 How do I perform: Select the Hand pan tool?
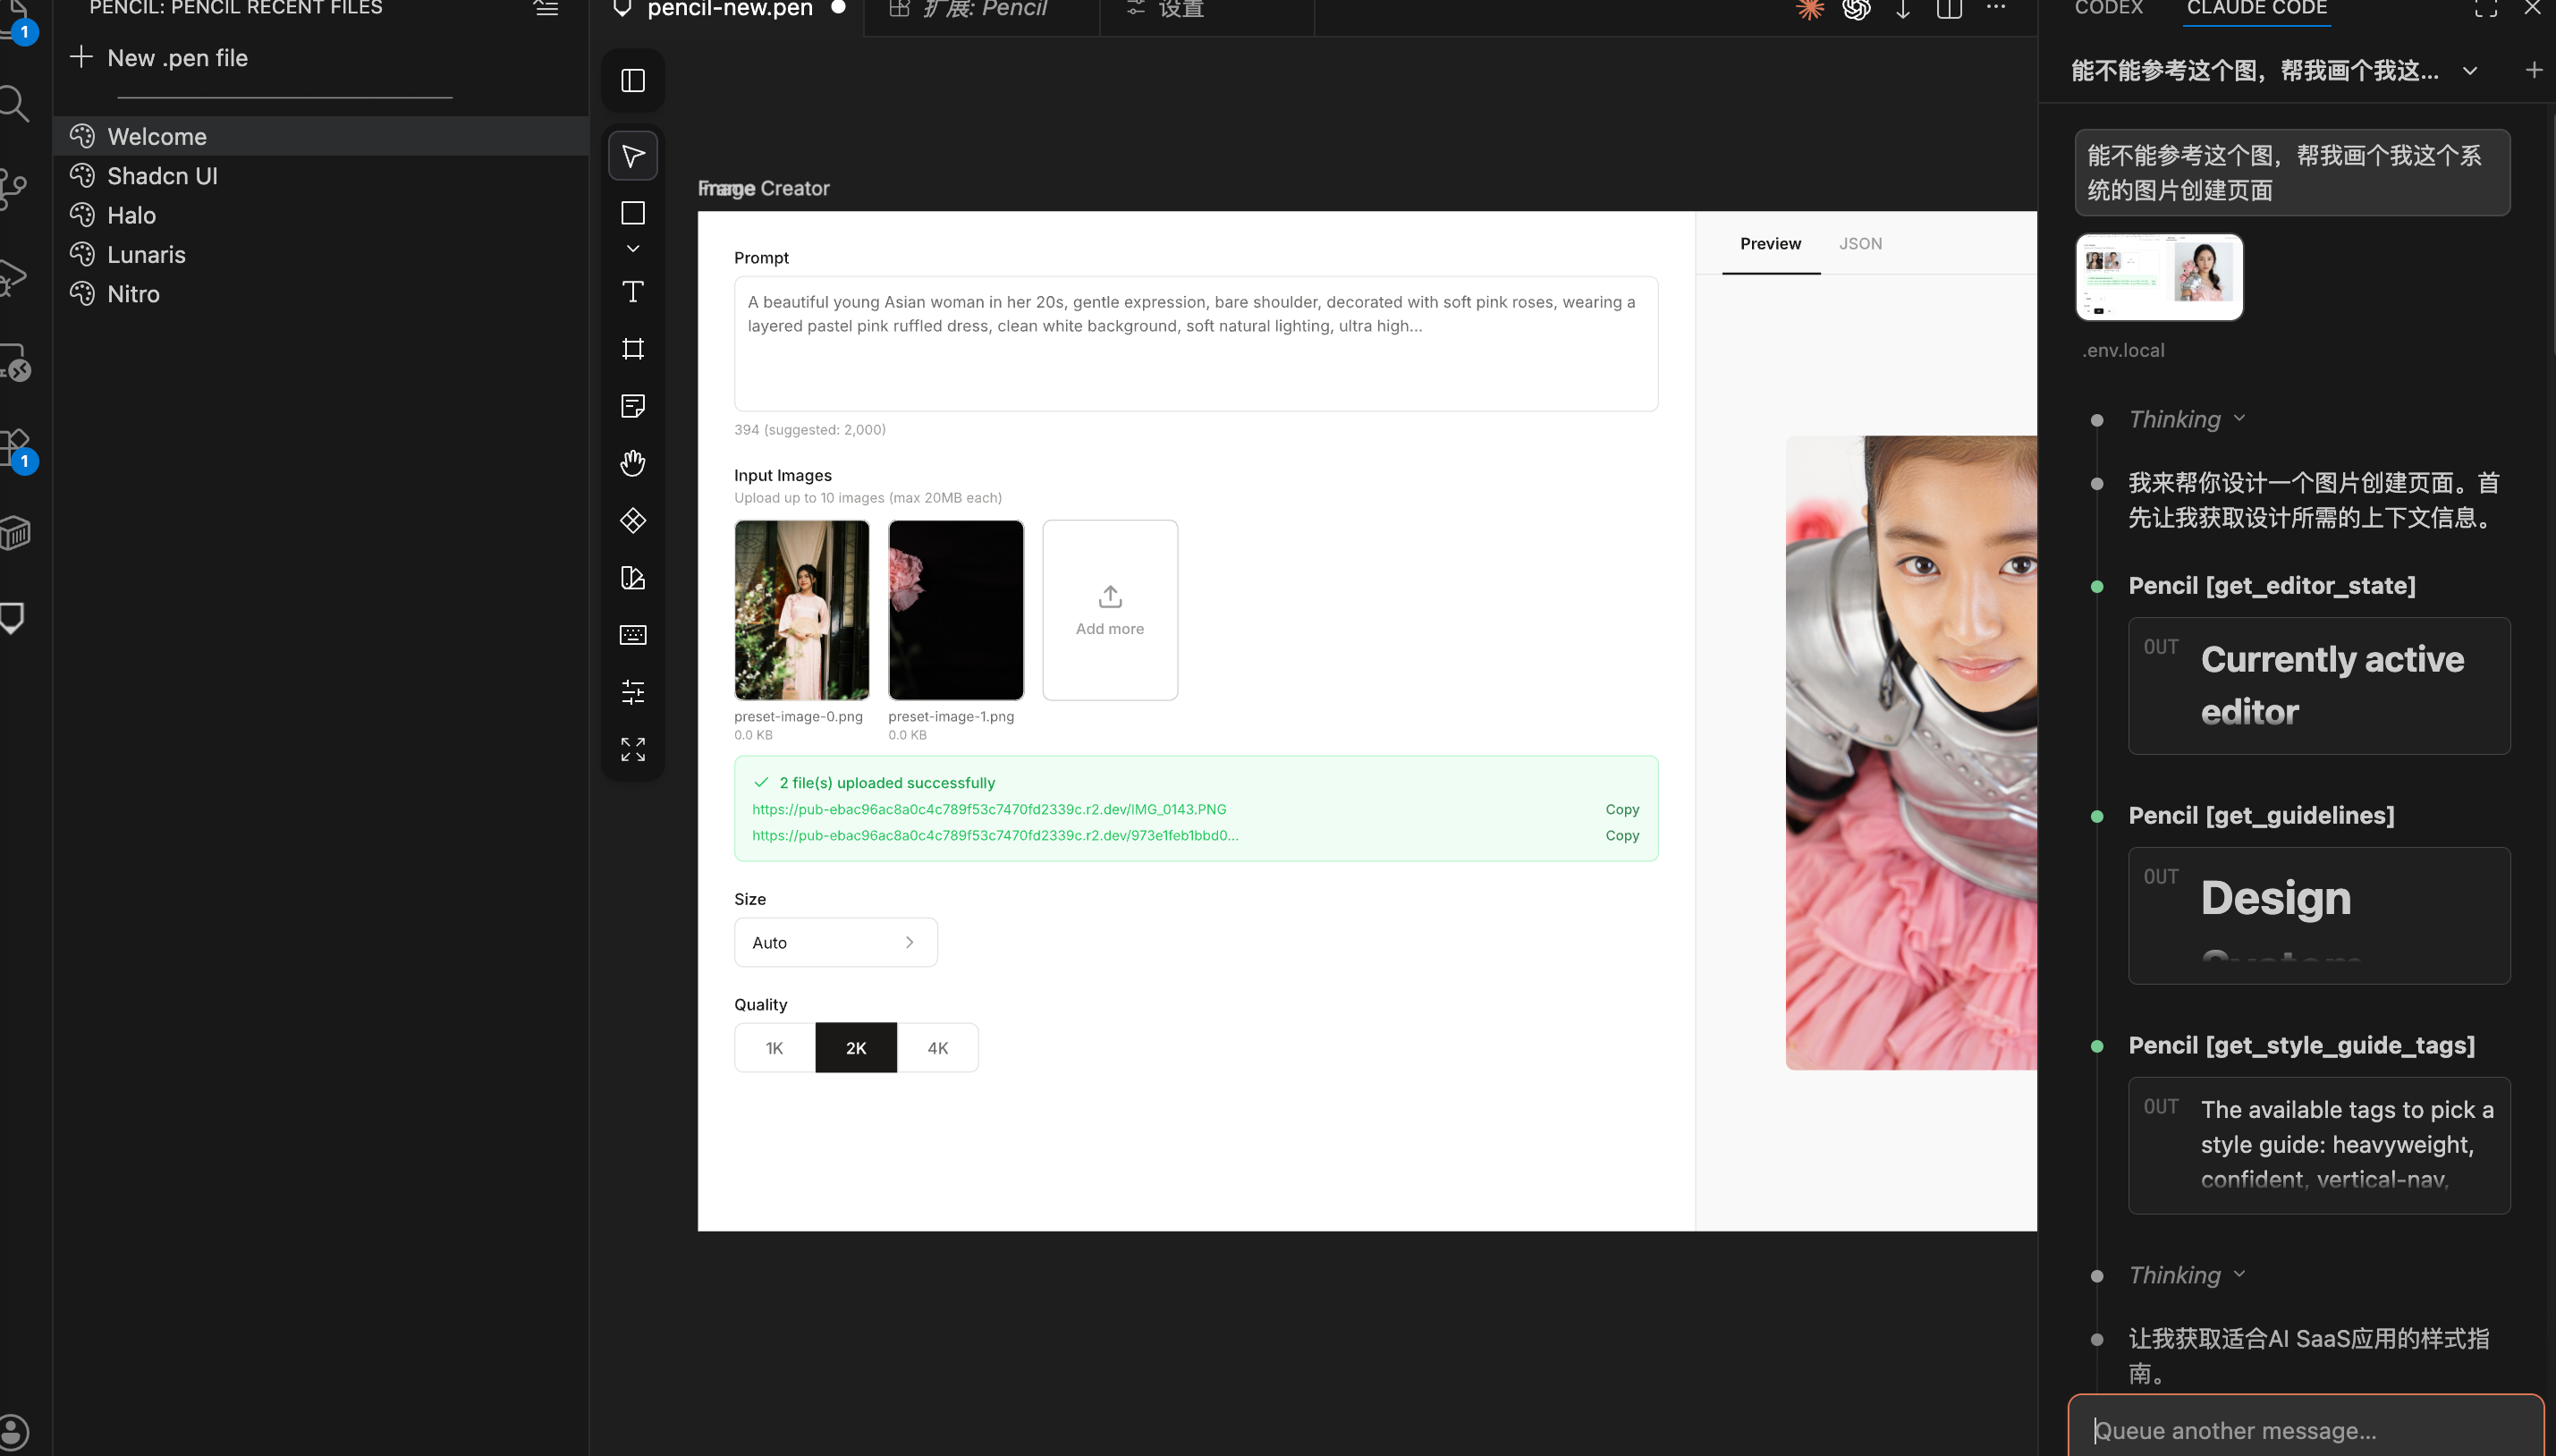tap(632, 463)
